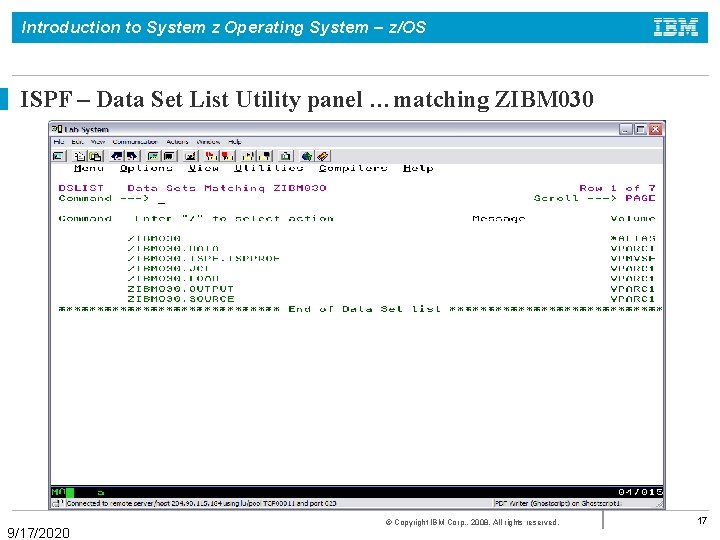Click the Copy toolbar icon

coord(80,156)
